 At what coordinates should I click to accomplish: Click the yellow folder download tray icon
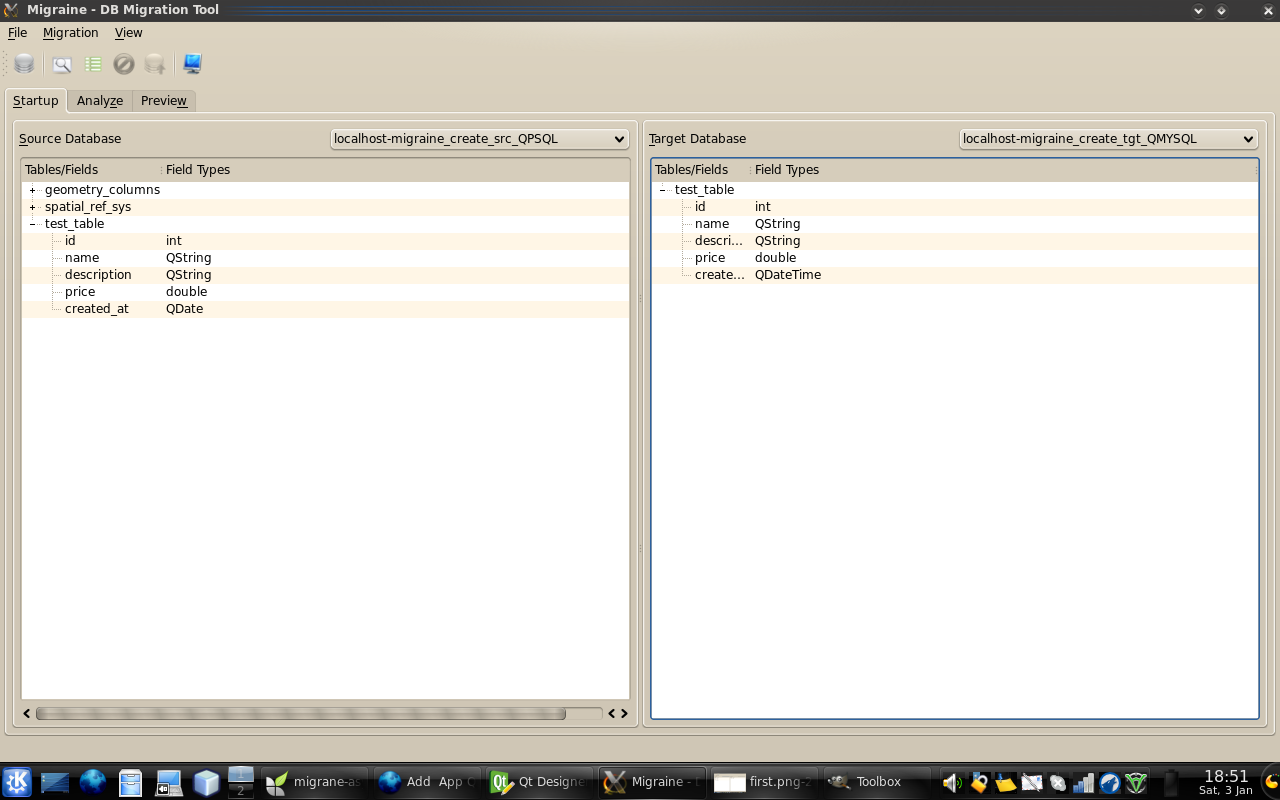[x=1006, y=783]
